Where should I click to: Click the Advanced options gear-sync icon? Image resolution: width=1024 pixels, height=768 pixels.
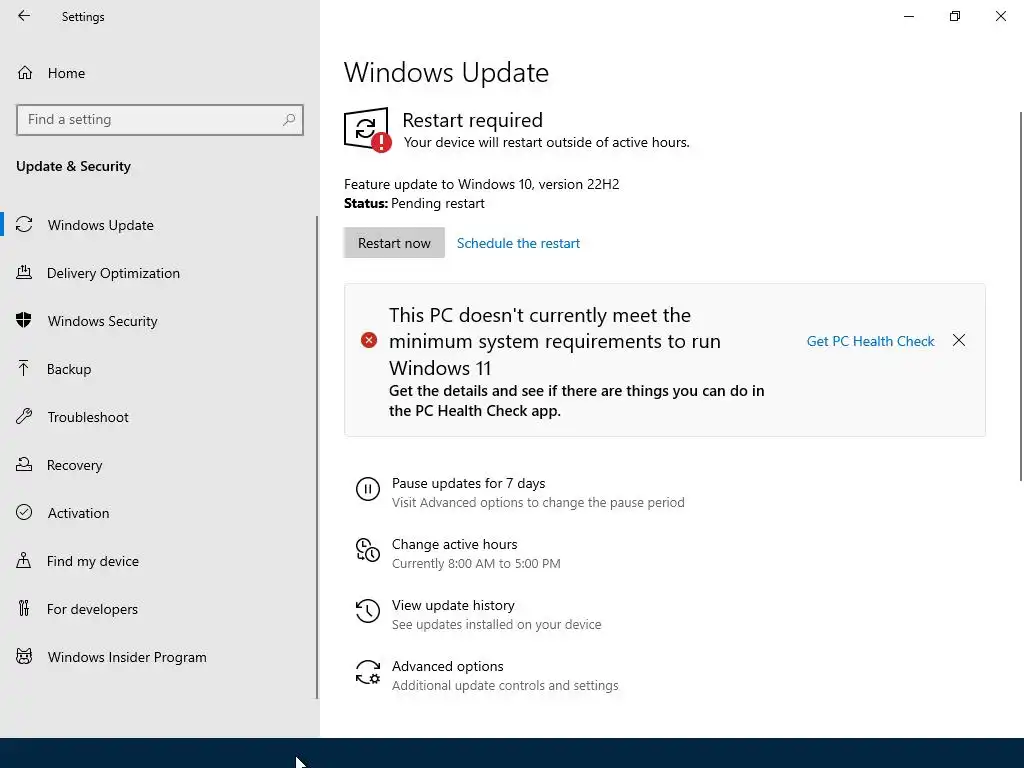point(368,672)
